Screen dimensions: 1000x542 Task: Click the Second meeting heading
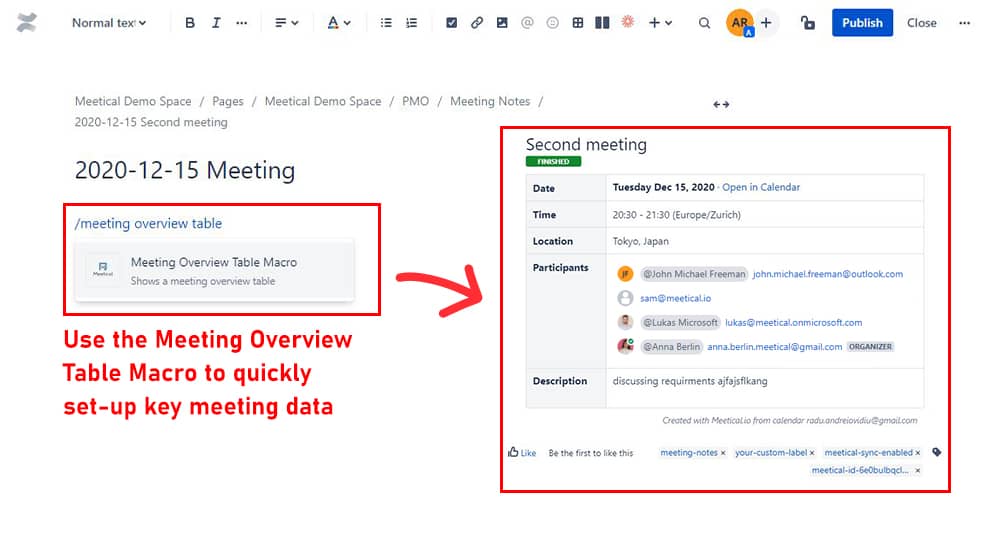[586, 145]
